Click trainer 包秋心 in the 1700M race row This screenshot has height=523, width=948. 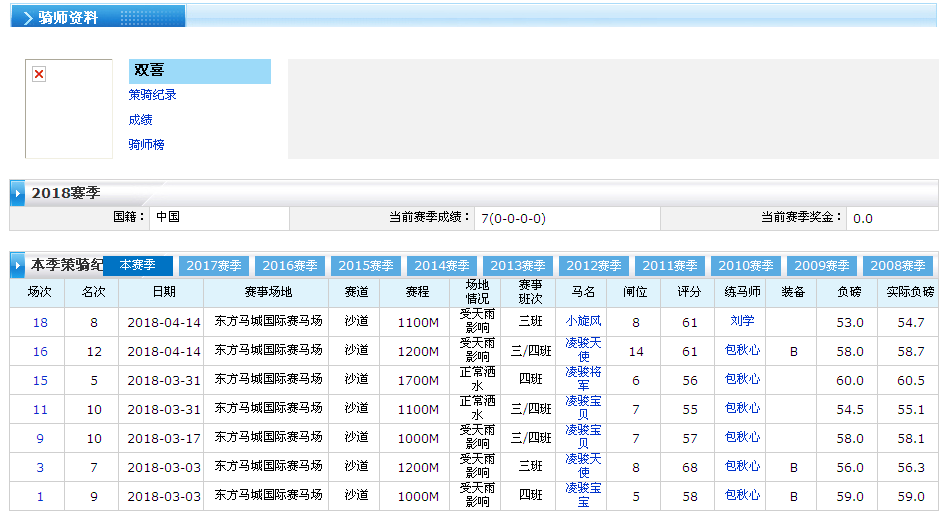(742, 380)
